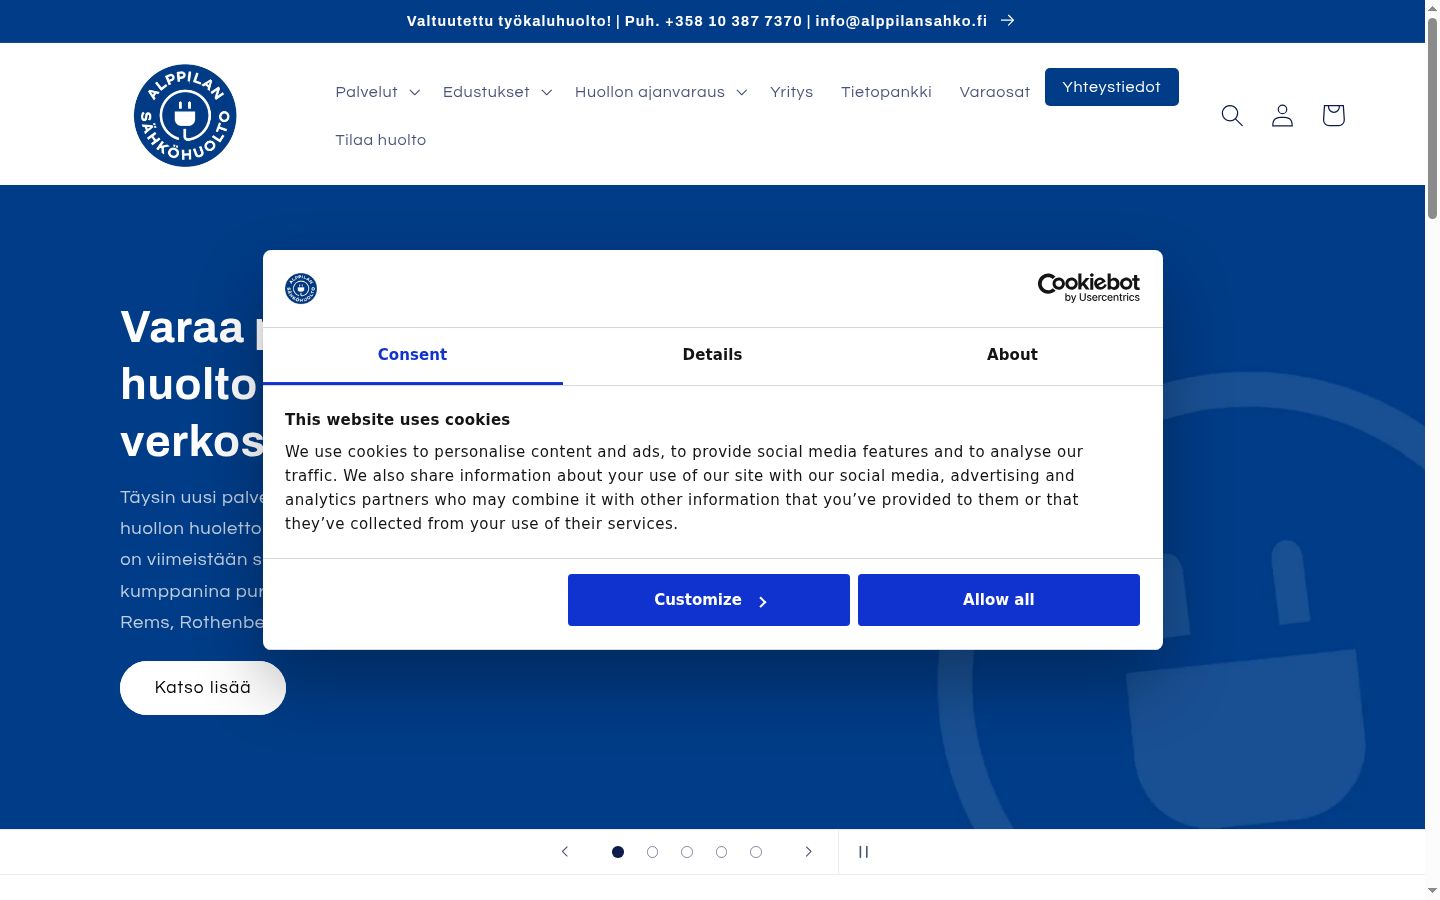Open the site search icon
This screenshot has width=1440, height=900.
click(x=1232, y=115)
